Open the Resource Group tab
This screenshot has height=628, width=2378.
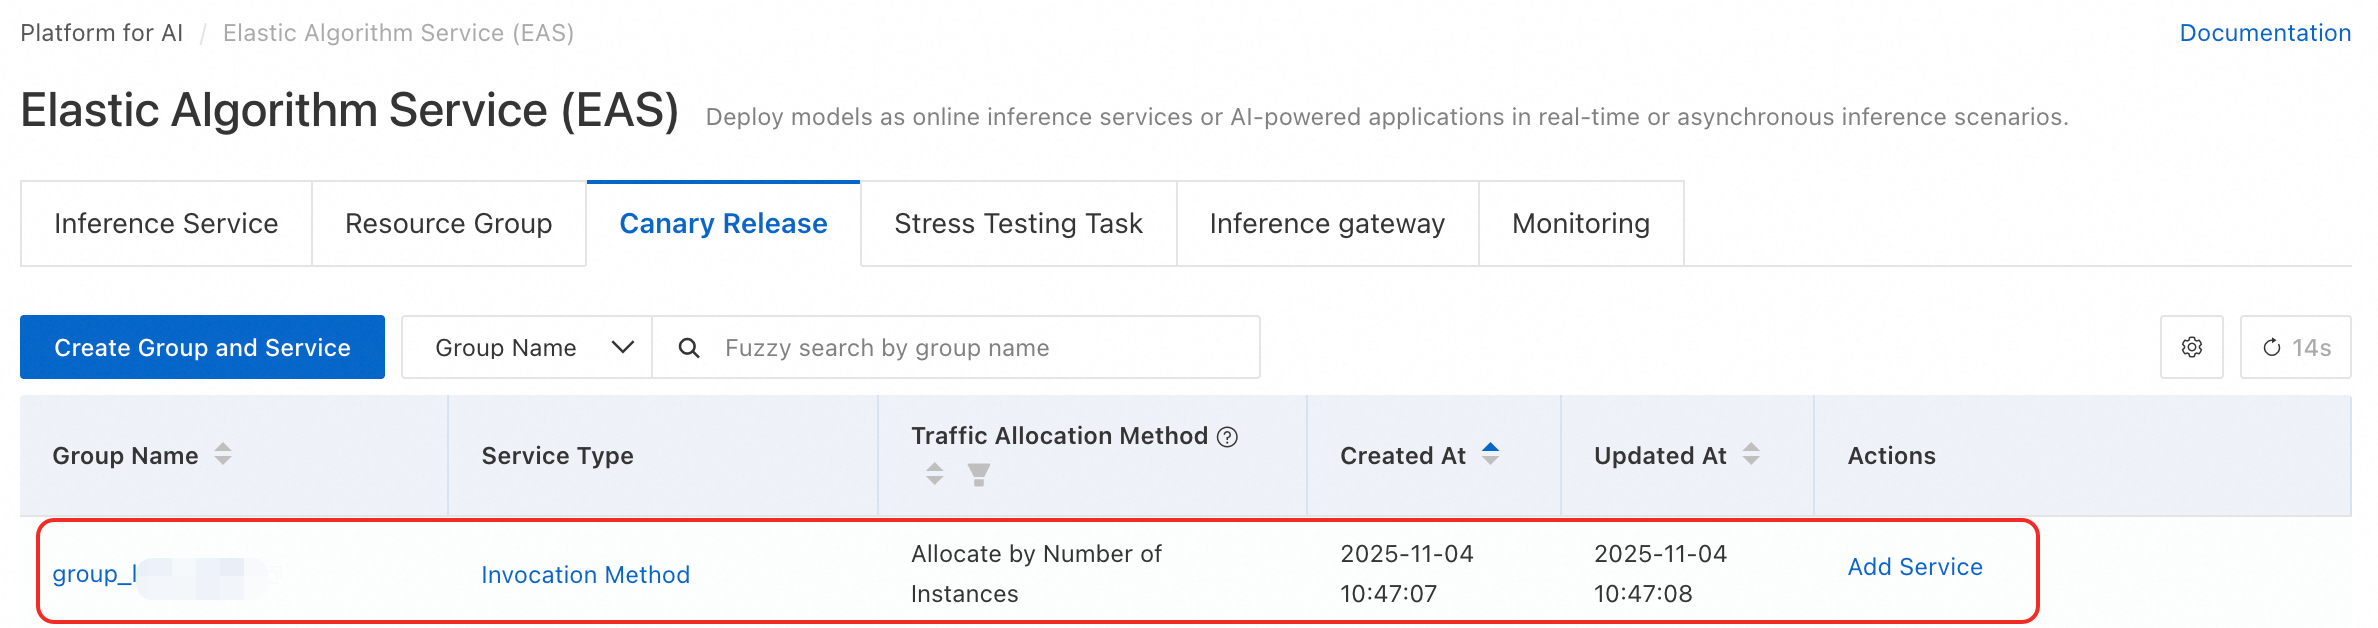[449, 223]
